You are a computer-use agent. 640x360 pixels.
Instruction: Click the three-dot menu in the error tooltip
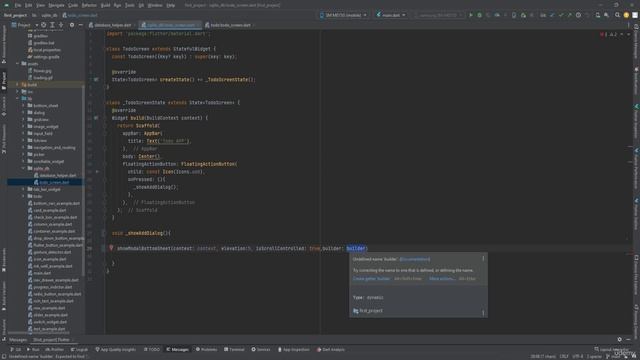pos(483,259)
